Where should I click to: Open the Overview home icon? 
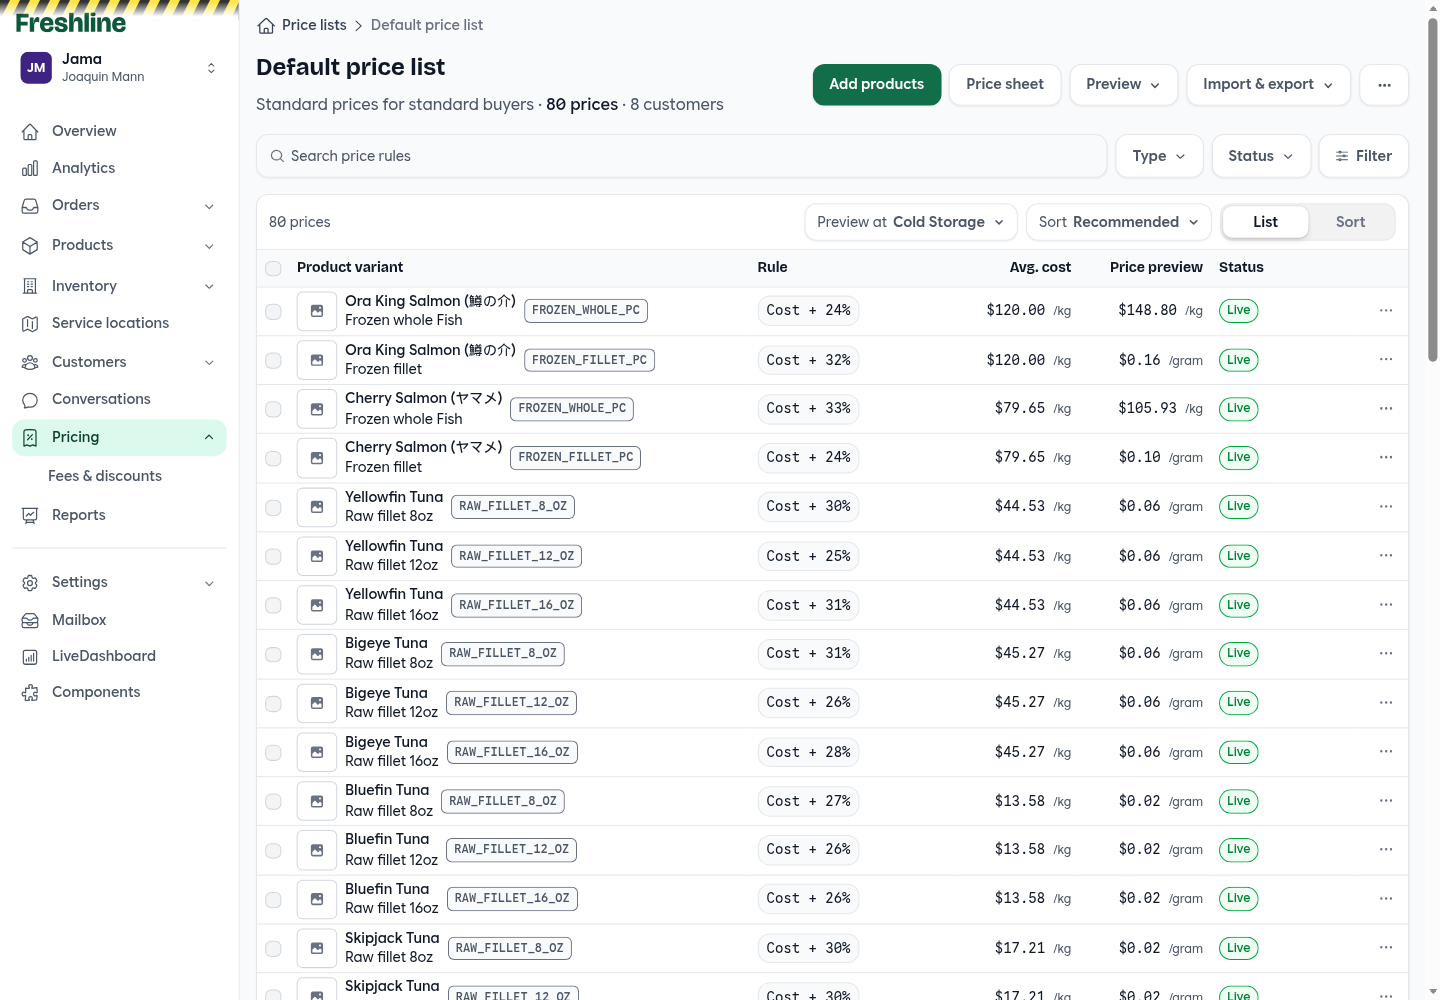pos(30,131)
